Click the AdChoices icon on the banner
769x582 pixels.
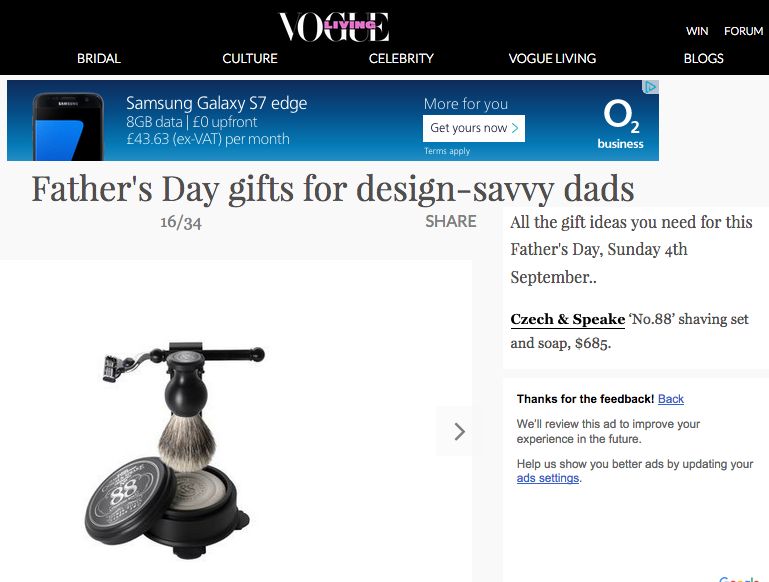650,87
